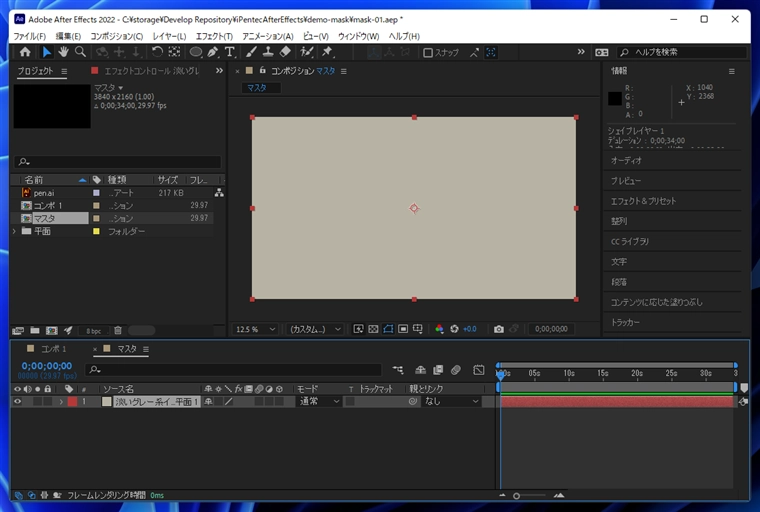Image resolution: width=760 pixels, height=512 pixels.
Task: Click the trash icon in Project panel
Action: pos(117,330)
